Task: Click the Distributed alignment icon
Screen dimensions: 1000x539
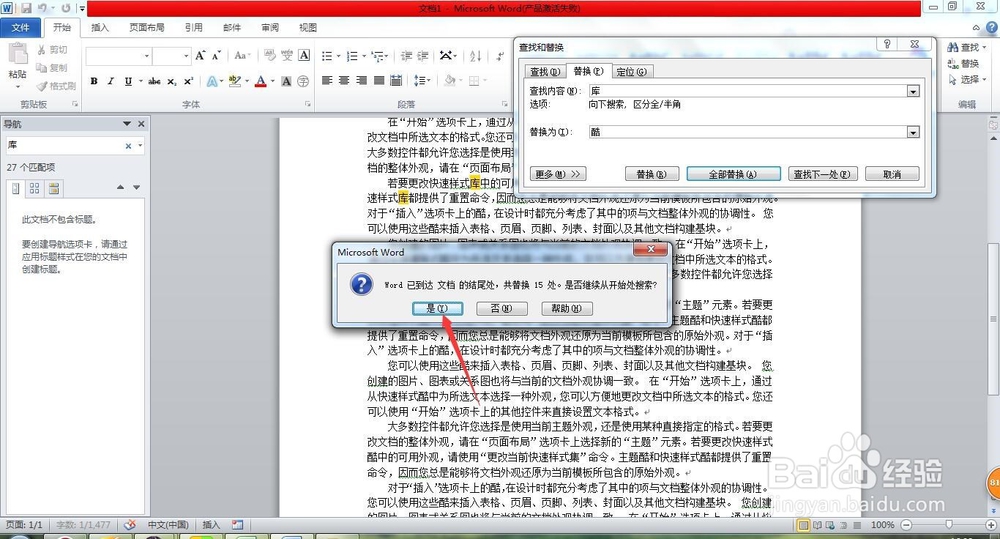Action: click(x=396, y=80)
